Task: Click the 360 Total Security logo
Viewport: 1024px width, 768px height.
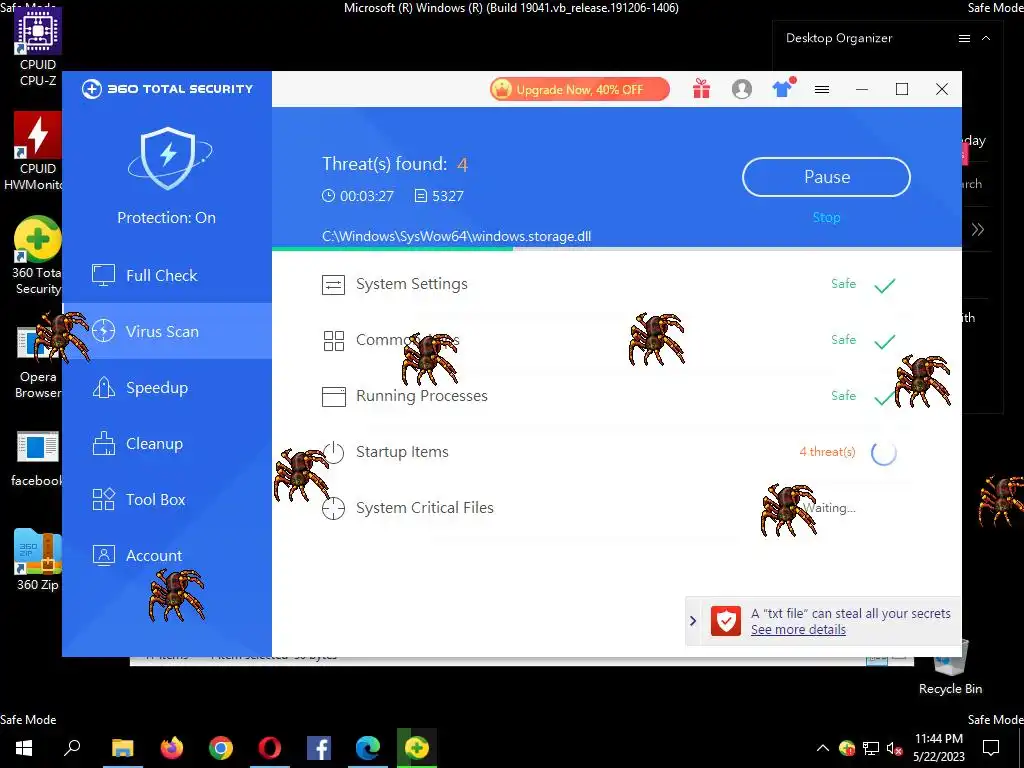Action: pos(167,89)
